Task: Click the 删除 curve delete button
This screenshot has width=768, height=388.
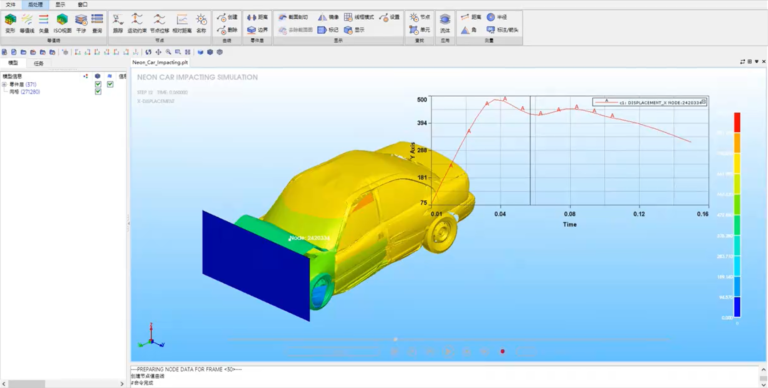Action: coord(227,29)
